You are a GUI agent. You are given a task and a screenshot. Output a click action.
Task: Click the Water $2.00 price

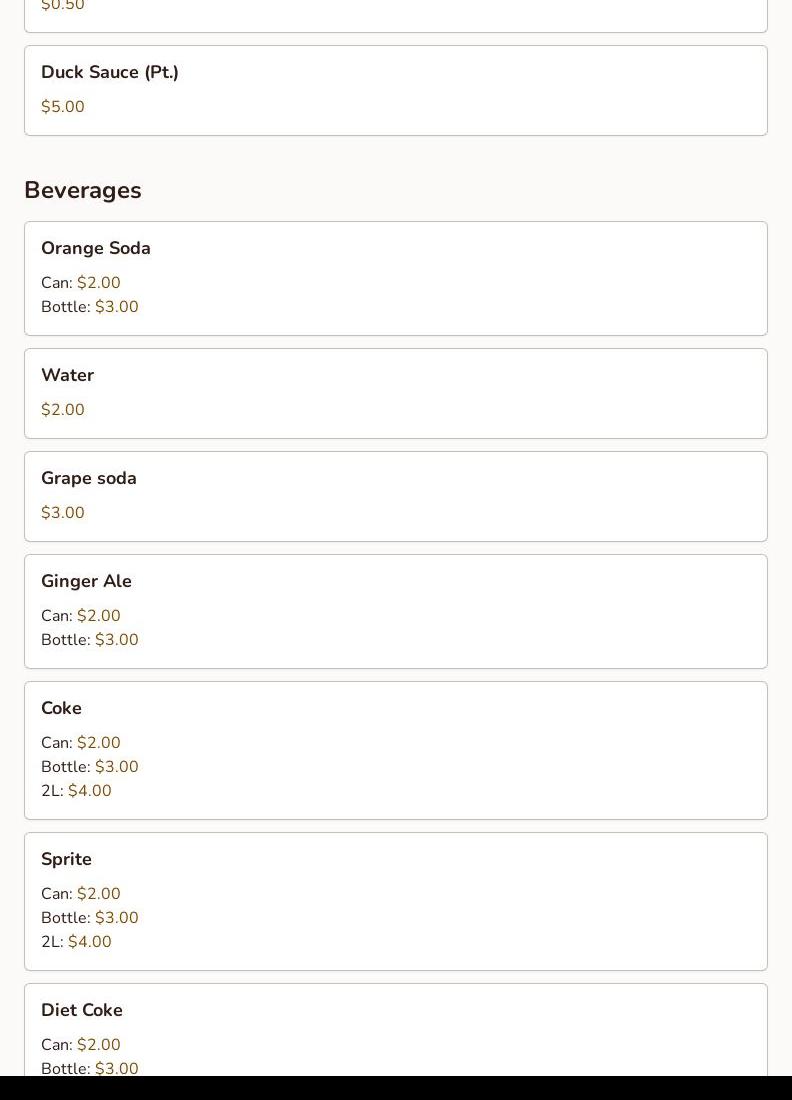63,410
